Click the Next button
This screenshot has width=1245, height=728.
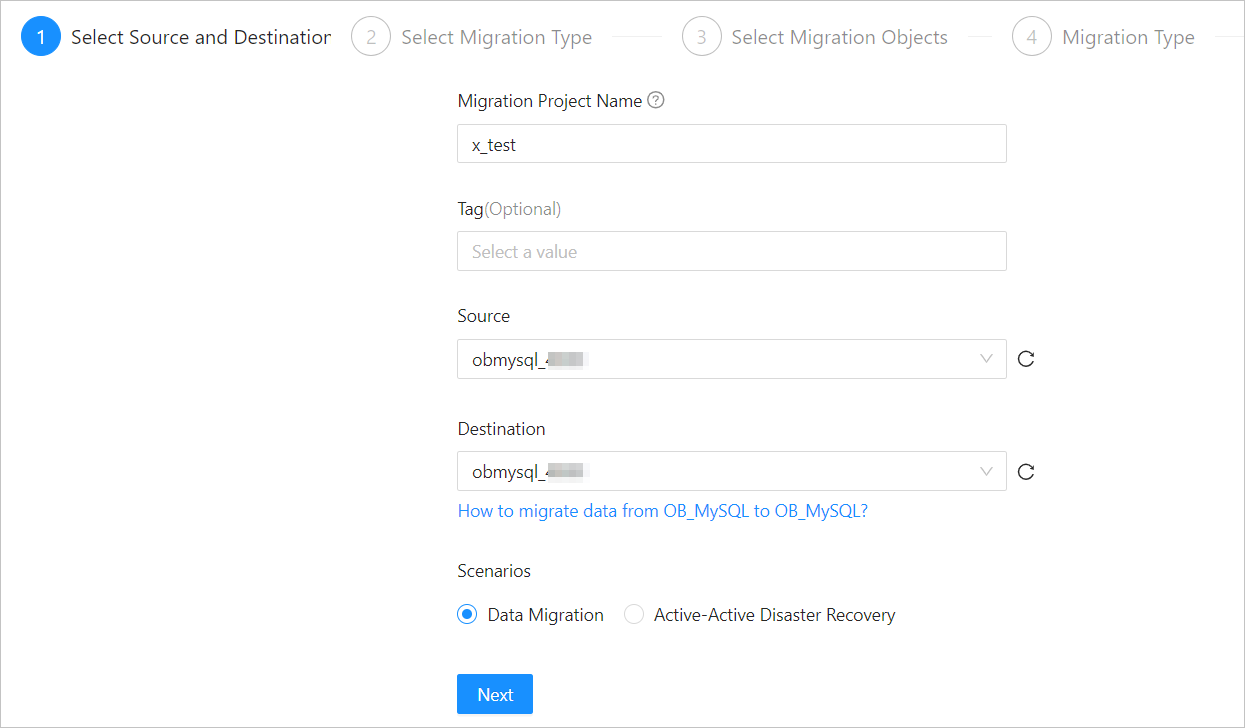tap(495, 694)
